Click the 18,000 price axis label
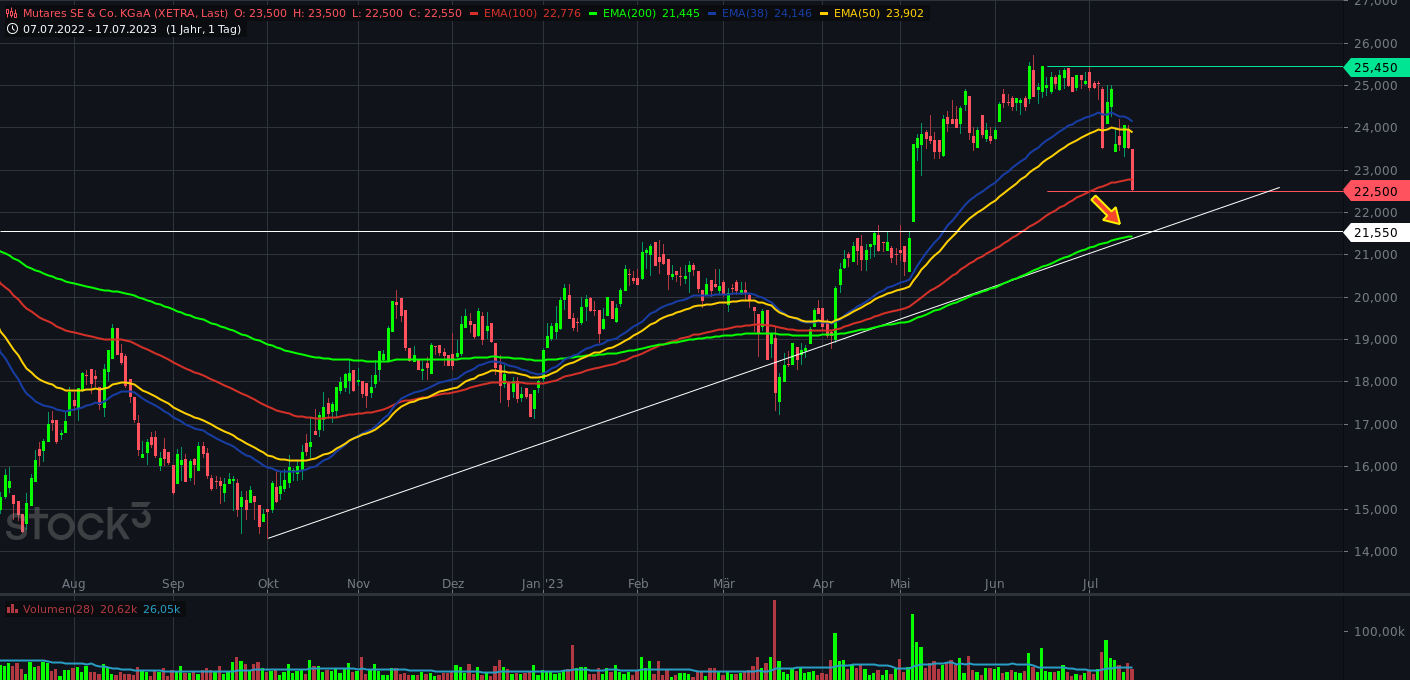Viewport: 1410px width, 680px height. pyautogui.click(x=1375, y=382)
